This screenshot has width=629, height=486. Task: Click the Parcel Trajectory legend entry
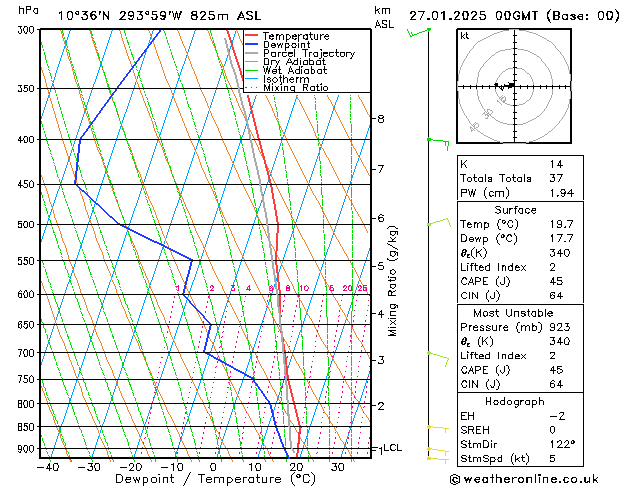(300, 53)
